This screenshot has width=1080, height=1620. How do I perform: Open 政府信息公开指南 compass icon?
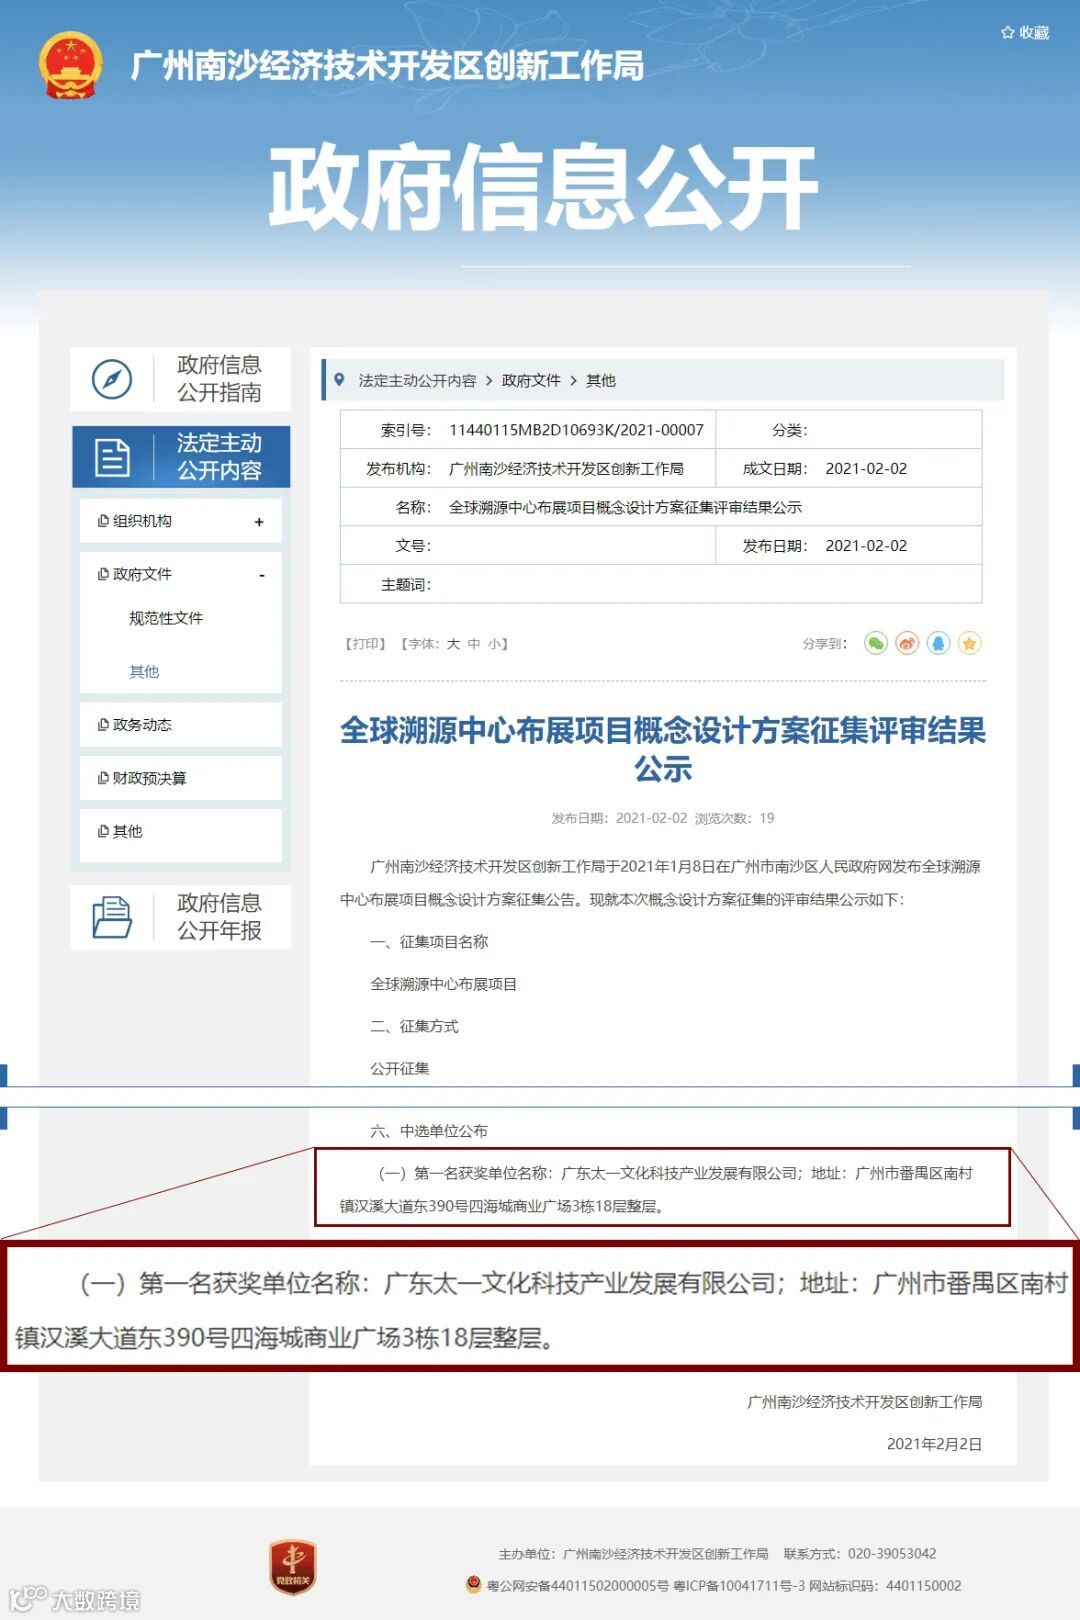112,379
